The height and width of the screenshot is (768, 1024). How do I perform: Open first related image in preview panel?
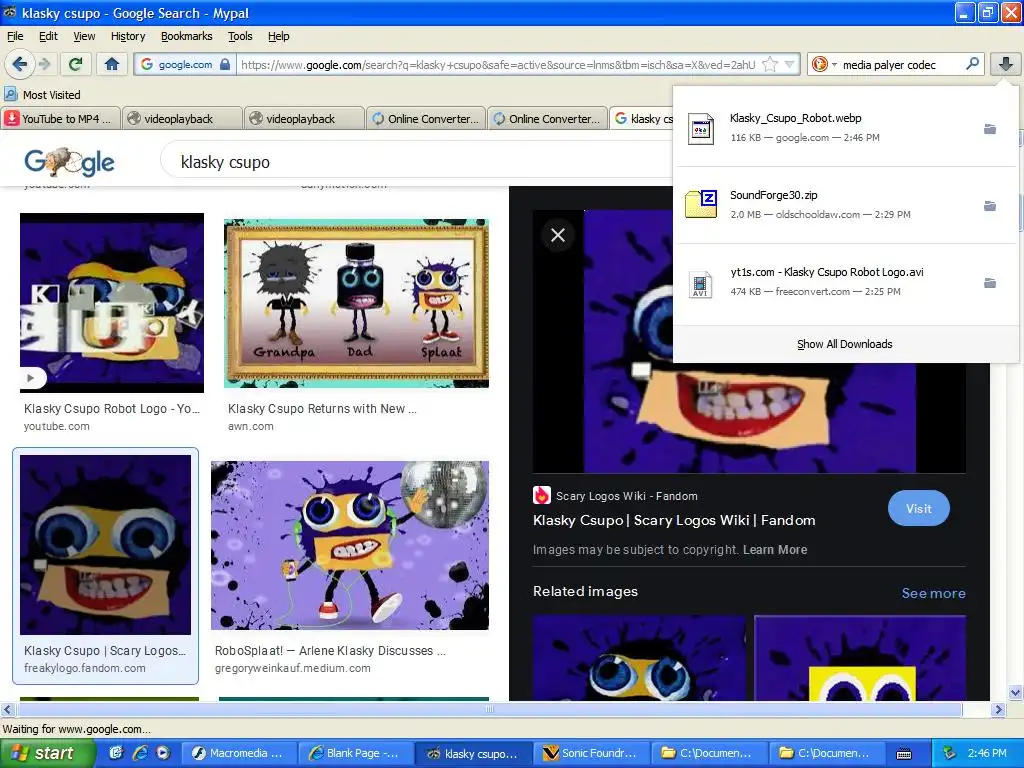(639, 658)
